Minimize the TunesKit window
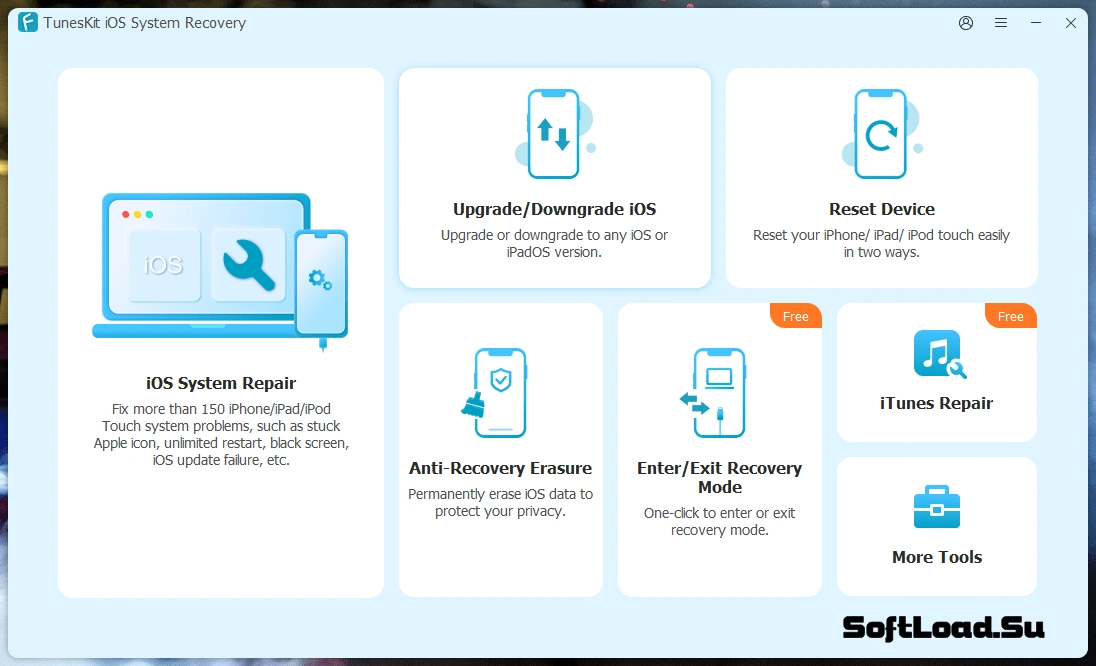This screenshot has width=1096, height=666. 1036,23
